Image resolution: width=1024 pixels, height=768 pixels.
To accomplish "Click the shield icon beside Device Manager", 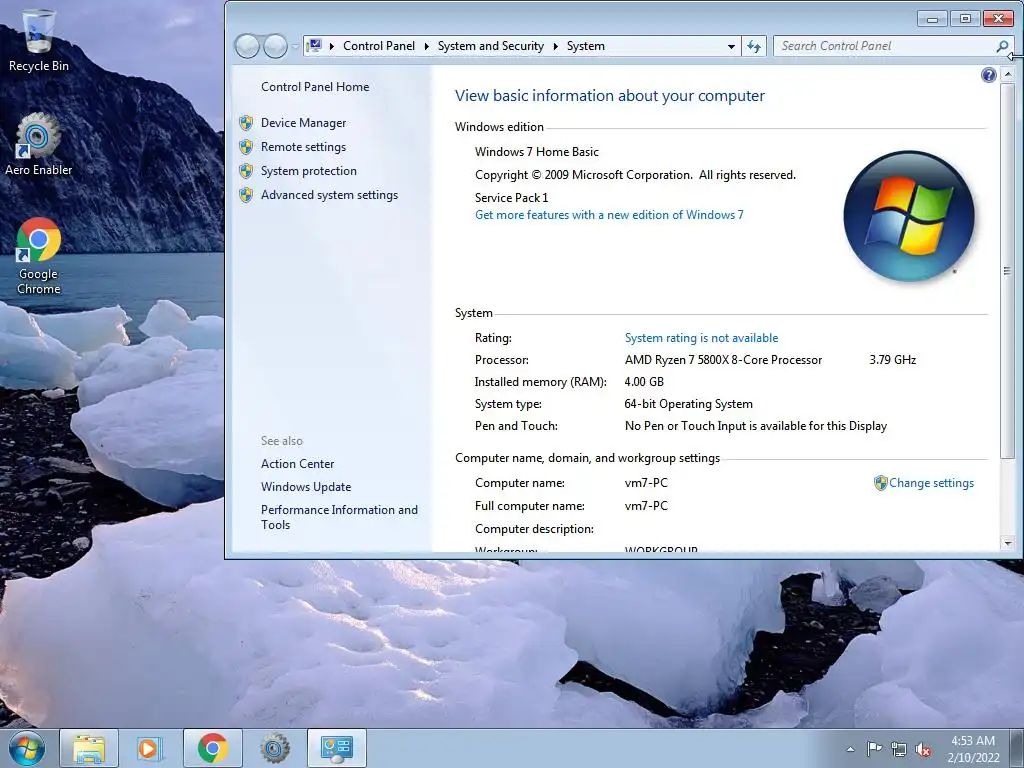I will 246,123.
